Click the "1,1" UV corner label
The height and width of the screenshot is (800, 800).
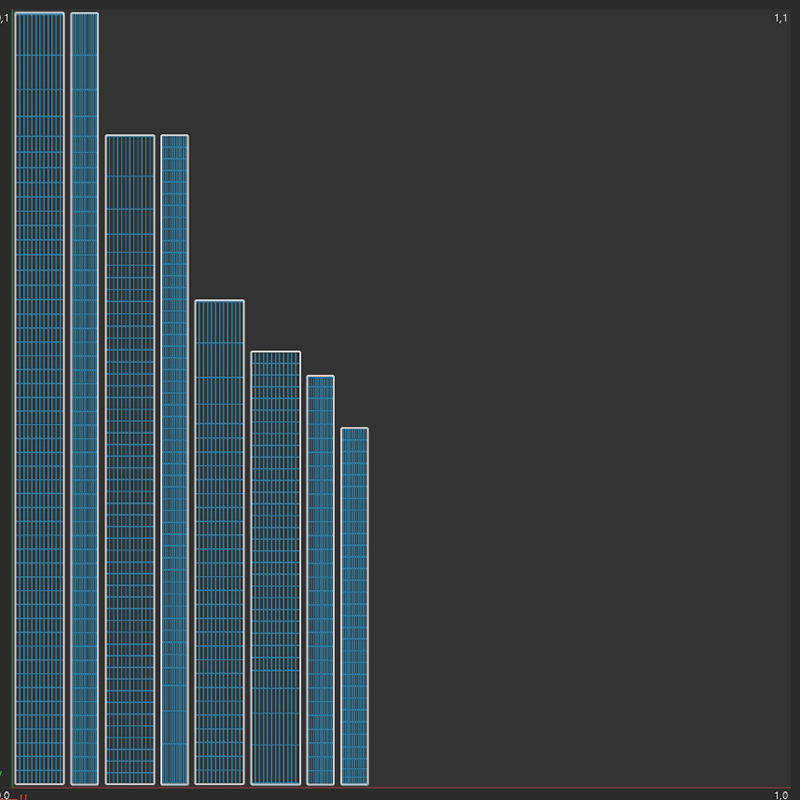pos(781,18)
